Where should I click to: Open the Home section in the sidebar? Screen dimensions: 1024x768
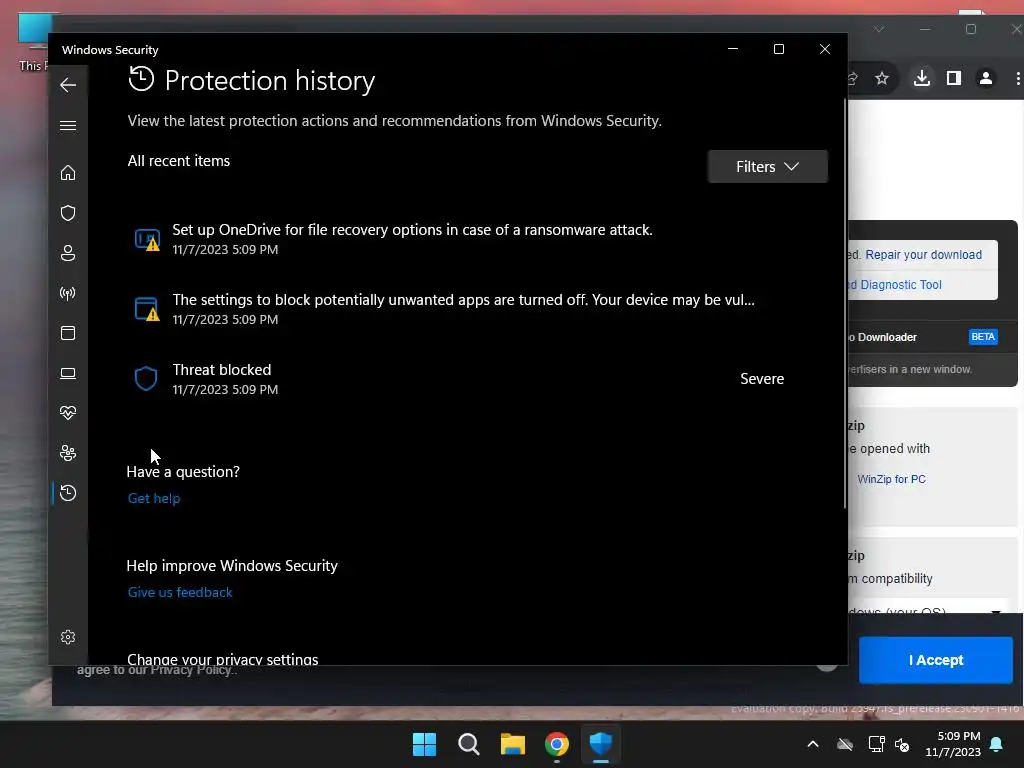click(x=68, y=172)
